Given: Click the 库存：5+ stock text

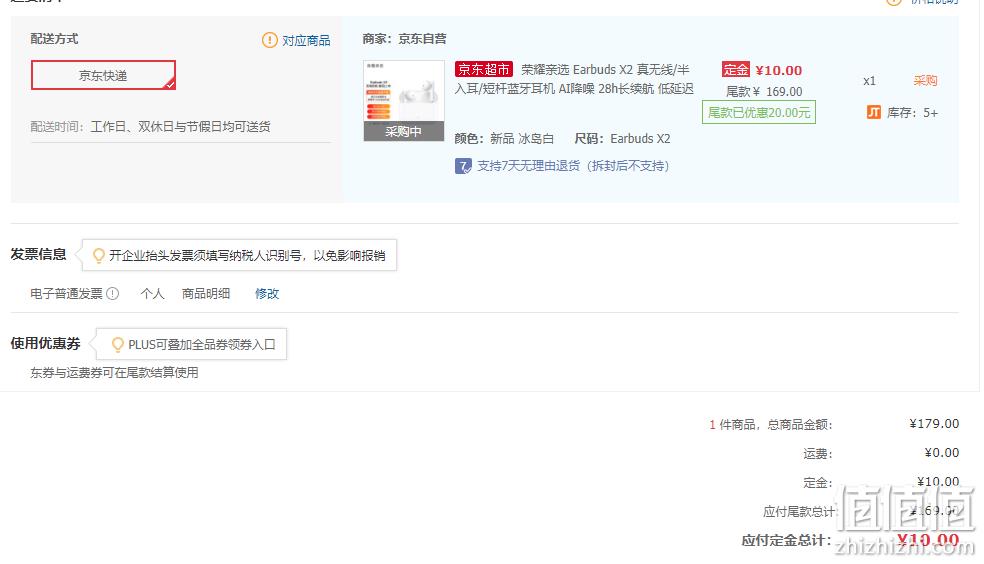Looking at the screenshot, I should (912, 113).
